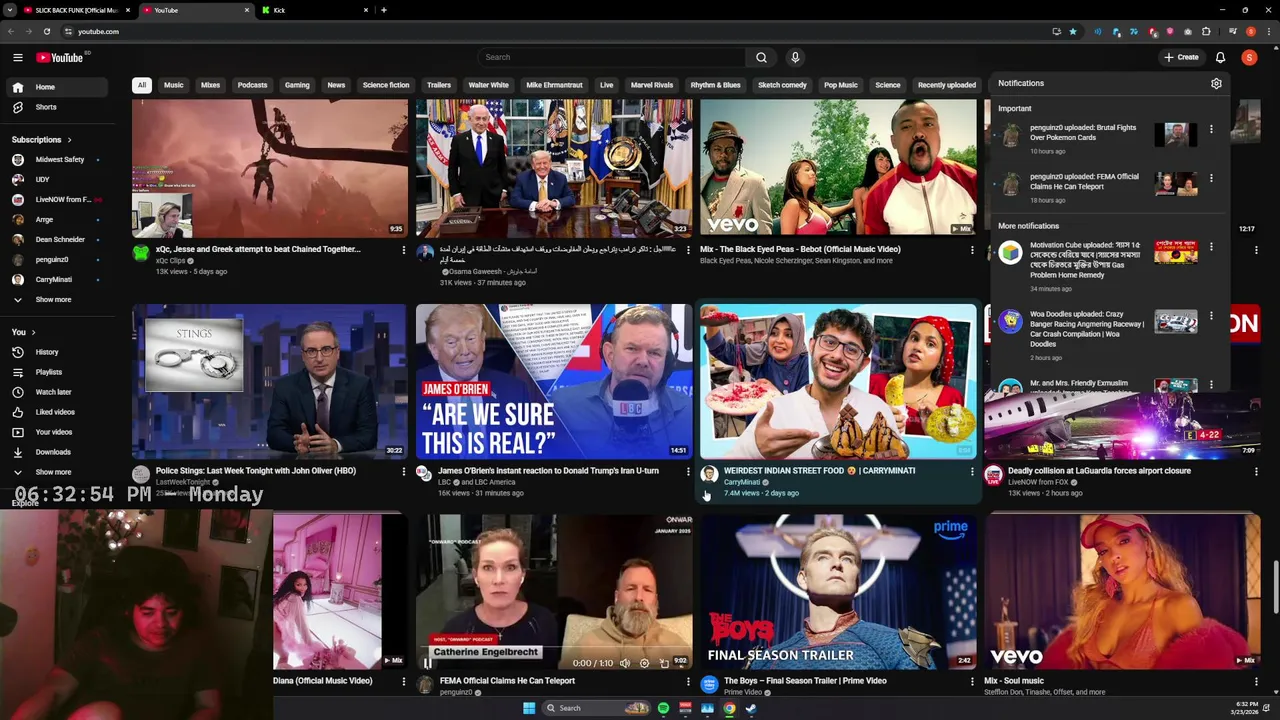
Task: Open Steam from the taskbar
Action: pos(751,708)
